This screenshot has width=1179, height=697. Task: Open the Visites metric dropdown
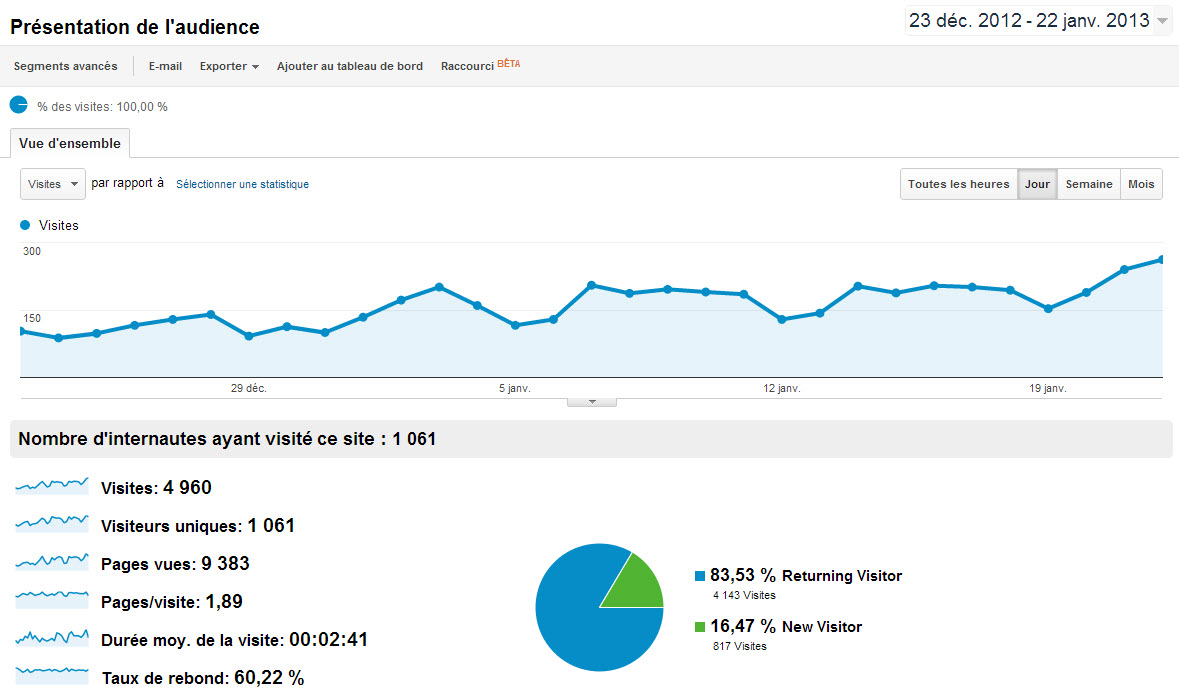point(53,184)
